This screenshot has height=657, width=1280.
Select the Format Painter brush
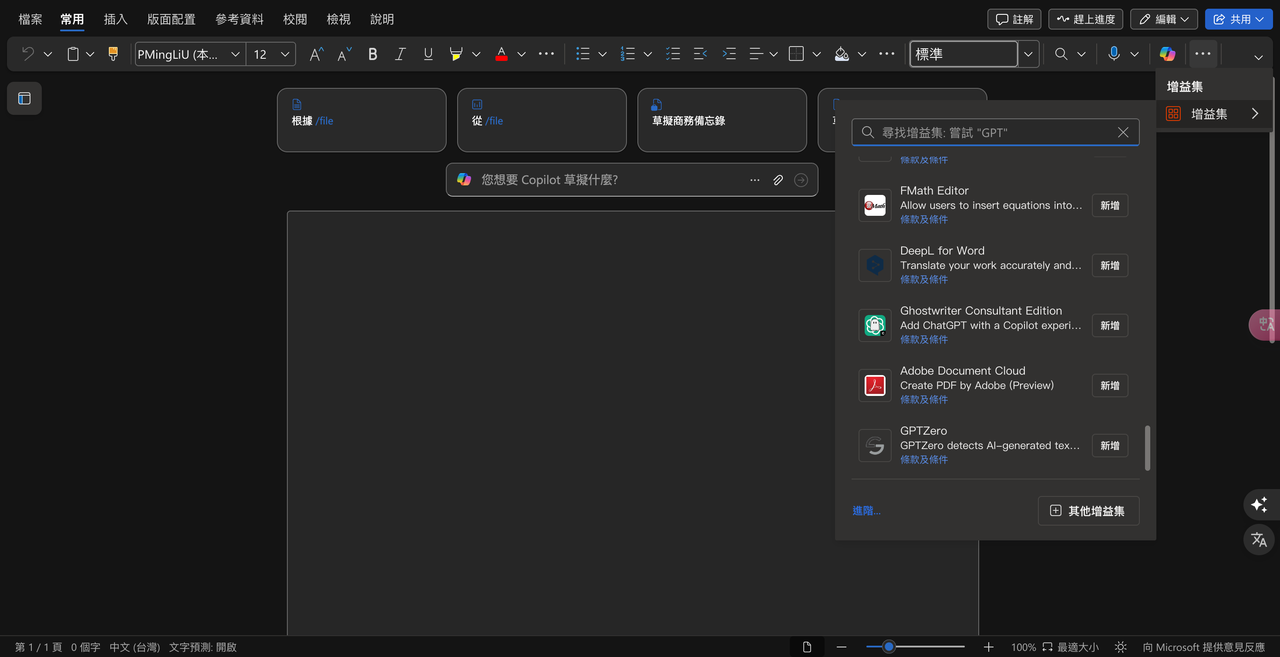[113, 54]
